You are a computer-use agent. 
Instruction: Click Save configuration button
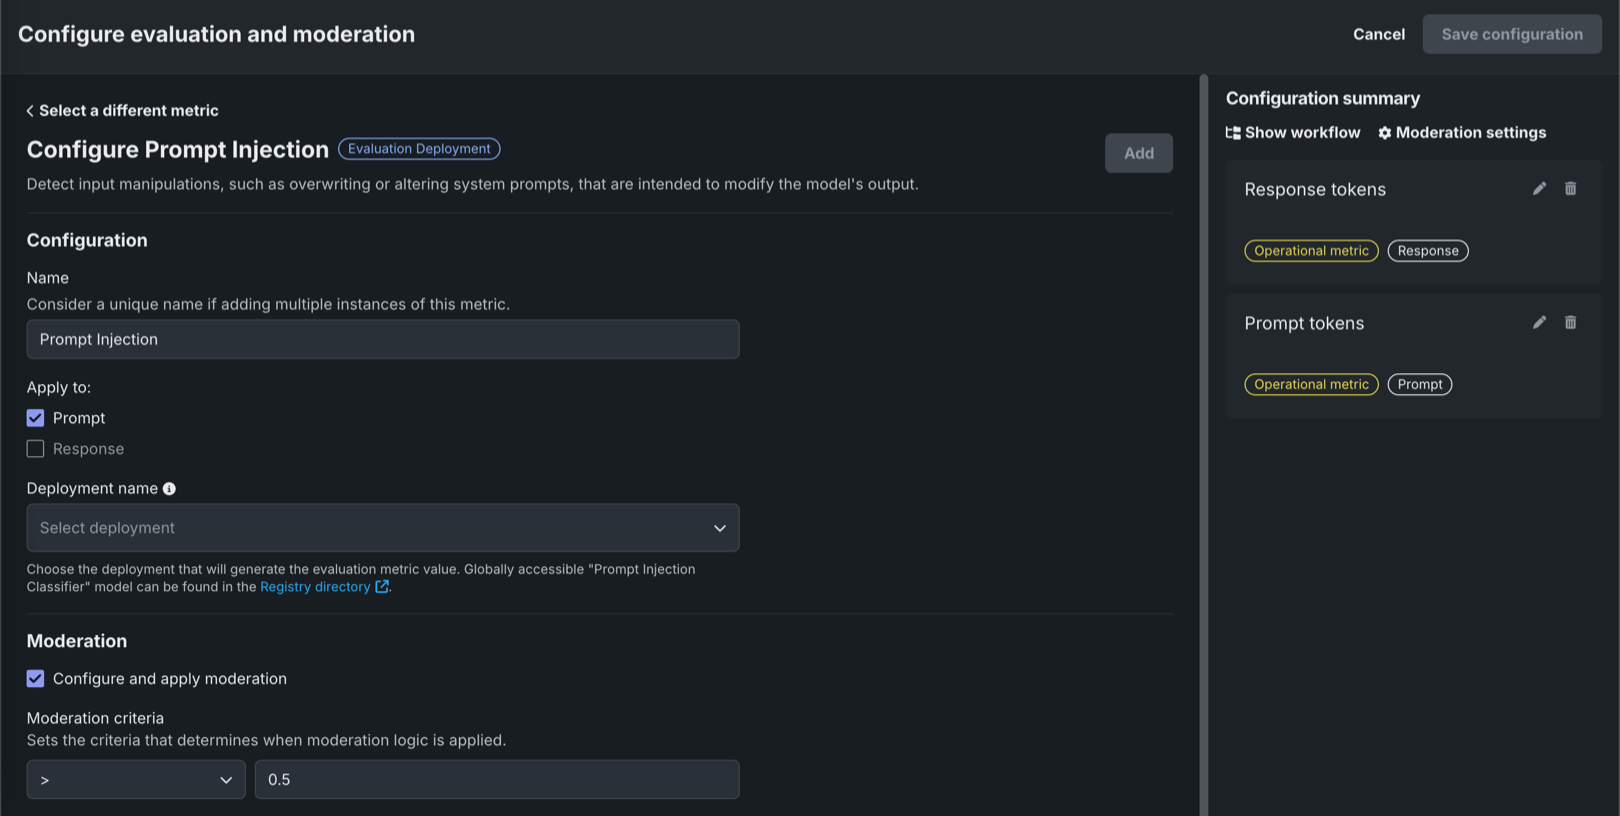(x=1511, y=34)
